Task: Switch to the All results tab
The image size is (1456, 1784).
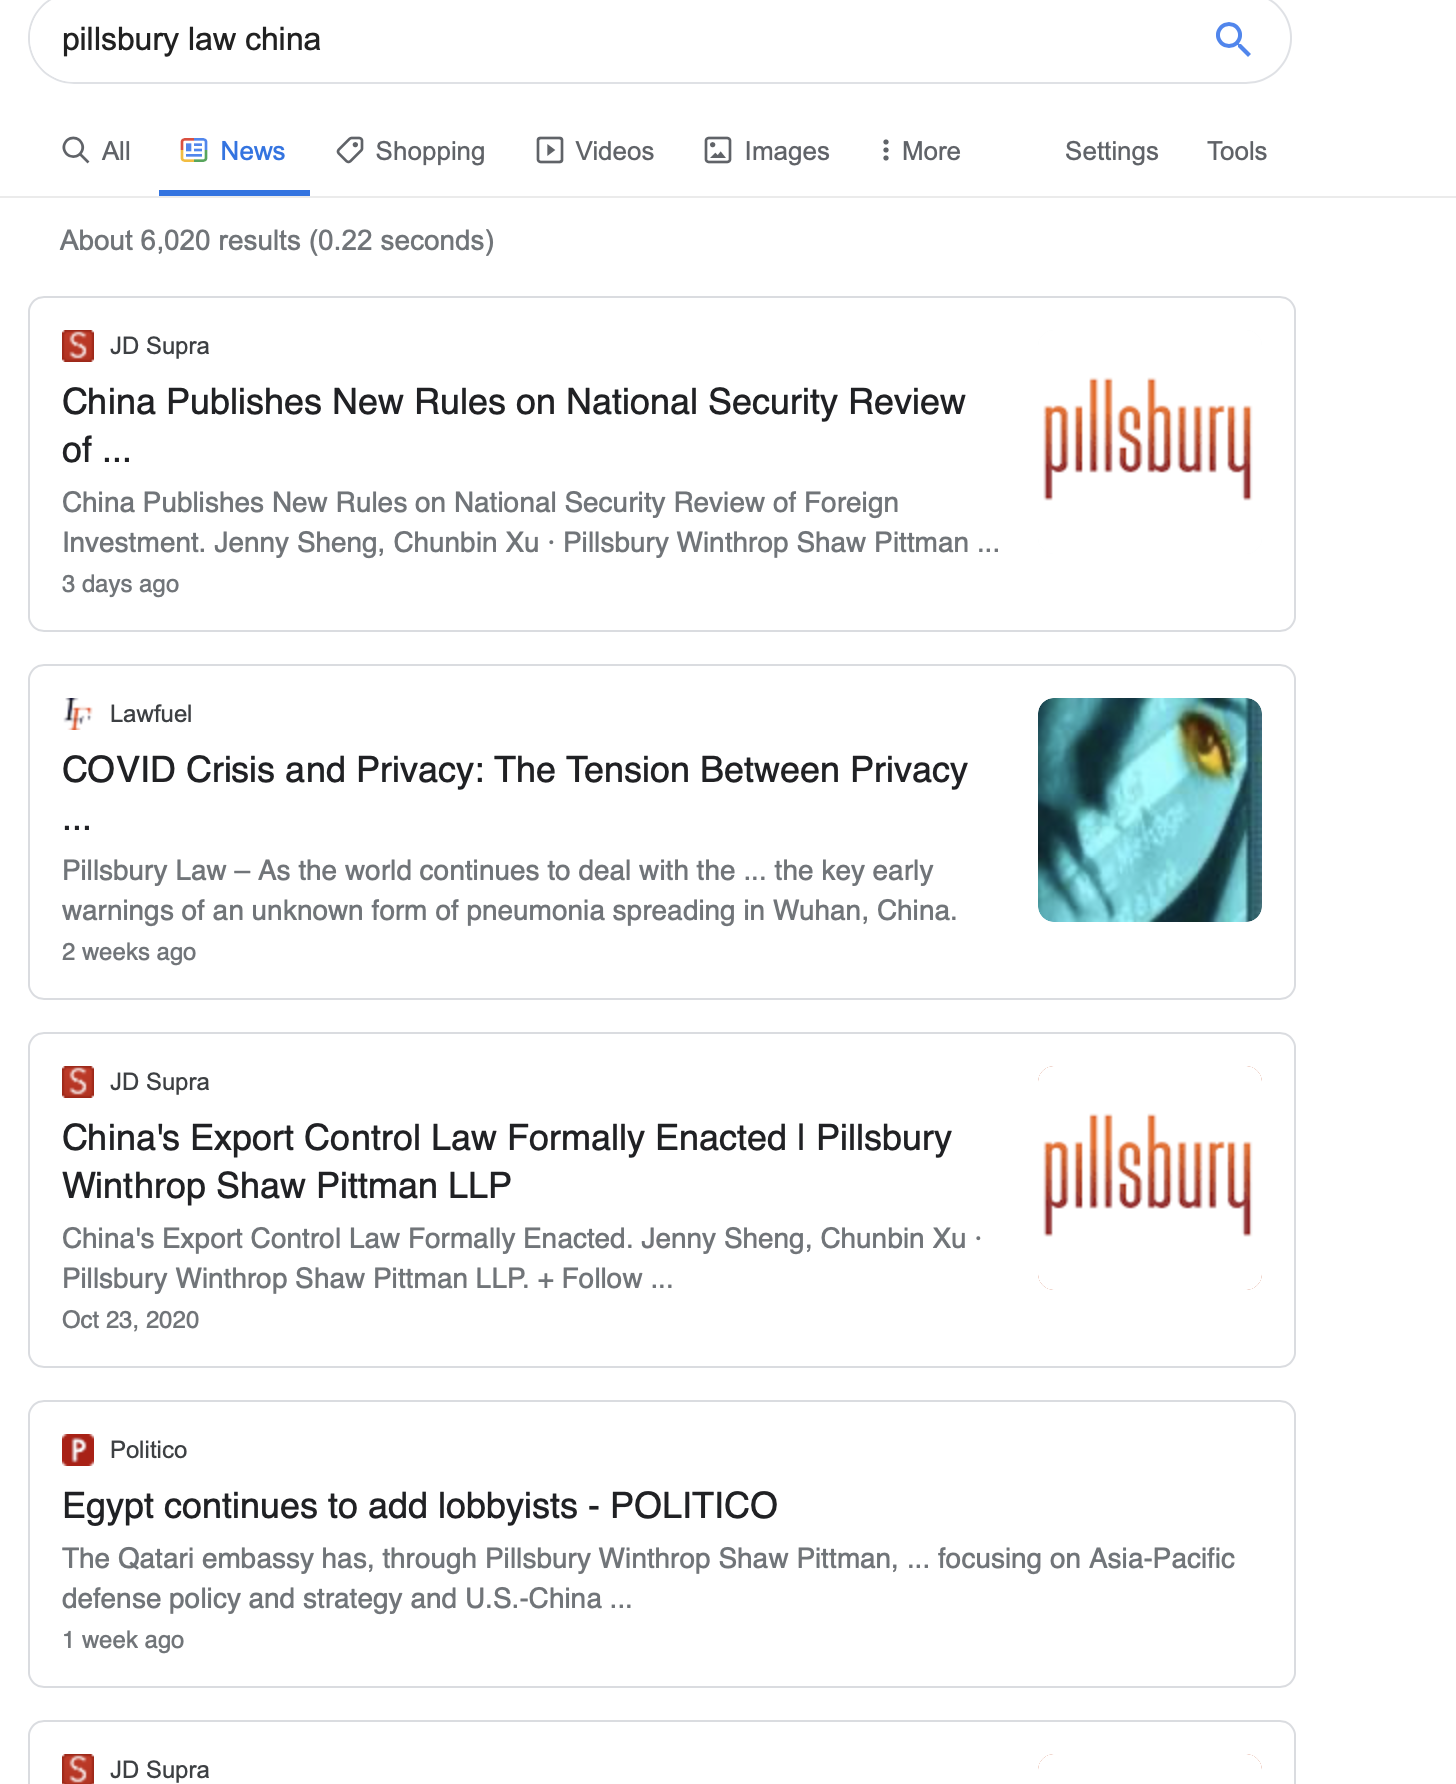Action: click(x=97, y=151)
